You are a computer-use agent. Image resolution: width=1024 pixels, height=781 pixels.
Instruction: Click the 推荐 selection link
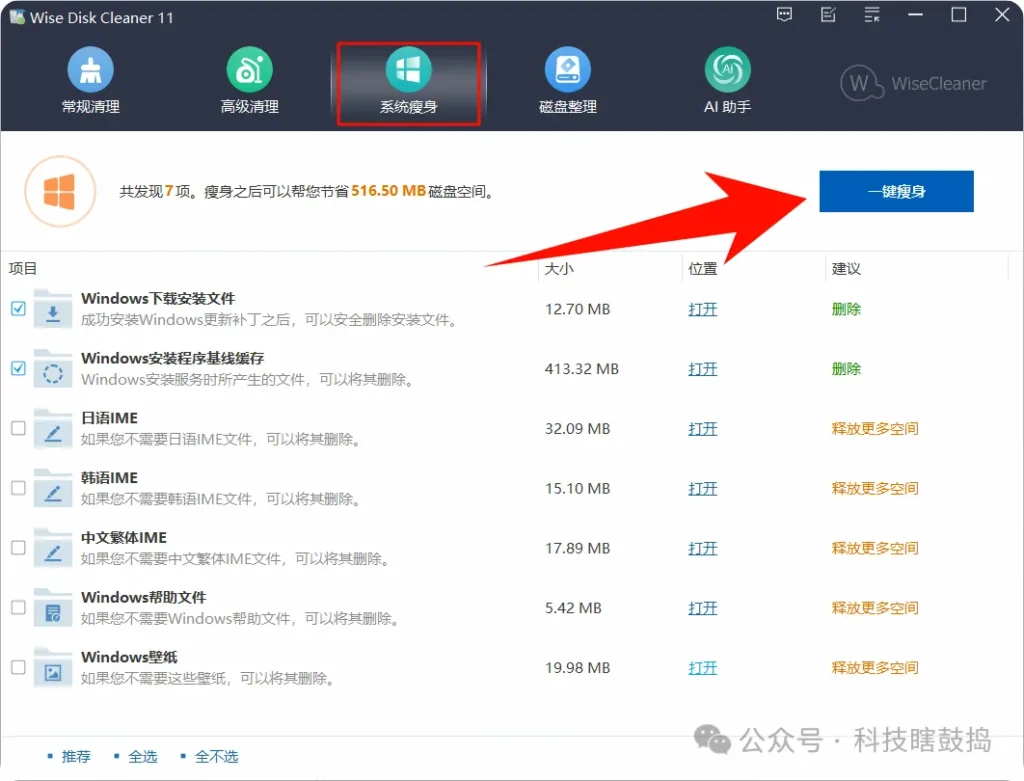coord(76,756)
